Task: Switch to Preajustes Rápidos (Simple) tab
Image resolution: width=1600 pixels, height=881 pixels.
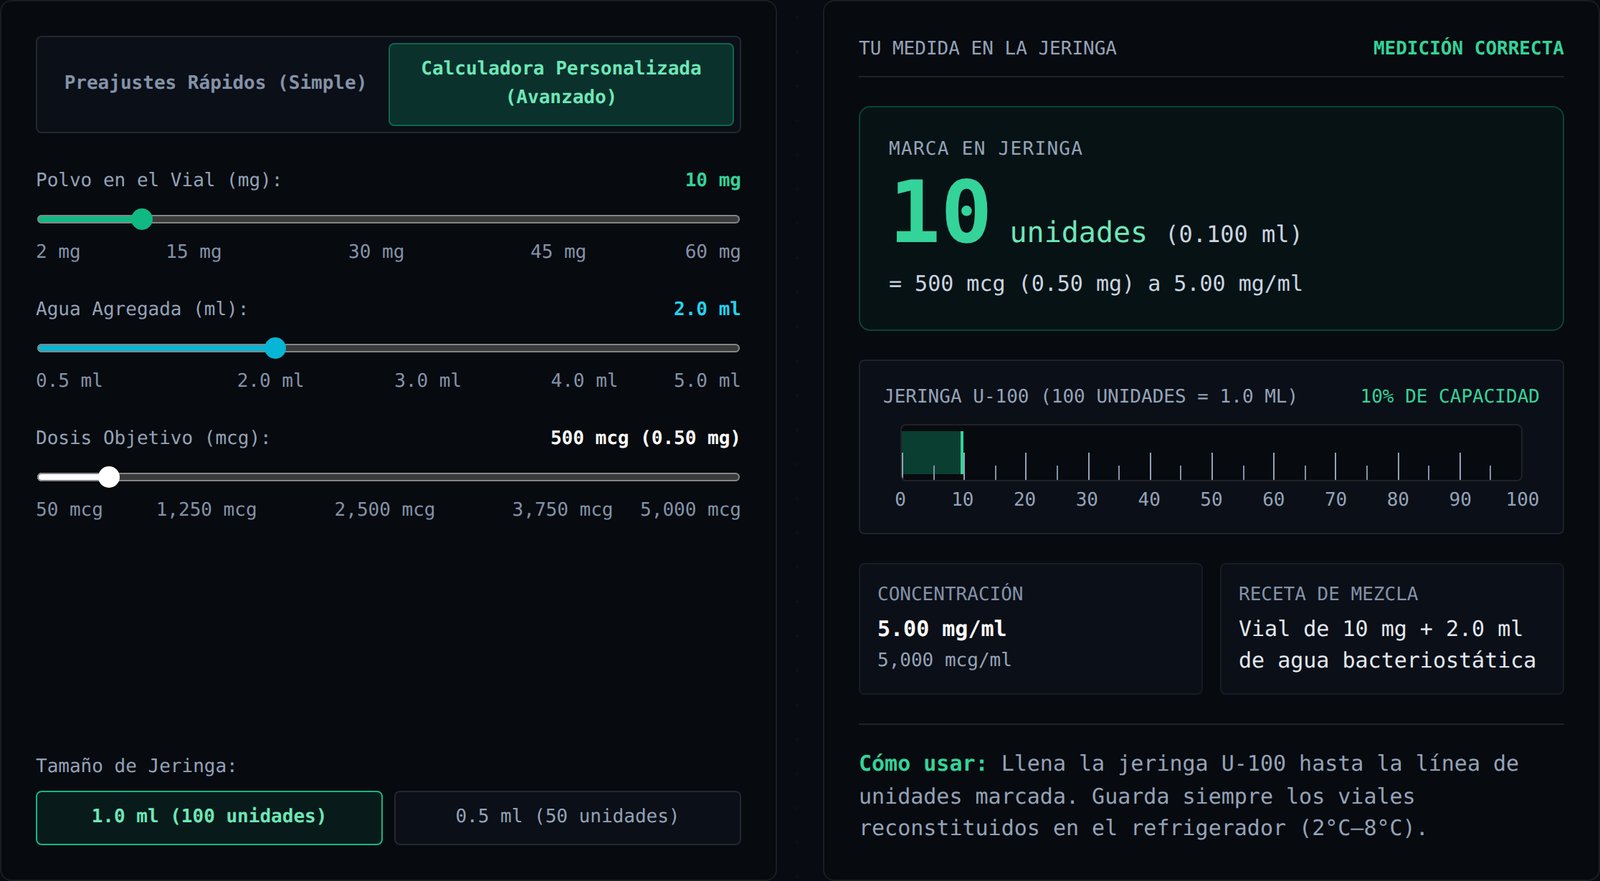Action: pos(215,83)
